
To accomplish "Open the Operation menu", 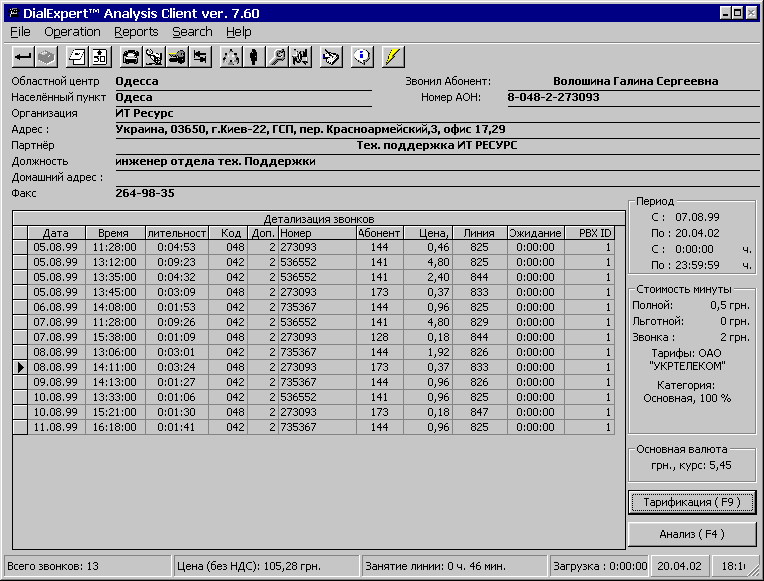I will point(72,32).
